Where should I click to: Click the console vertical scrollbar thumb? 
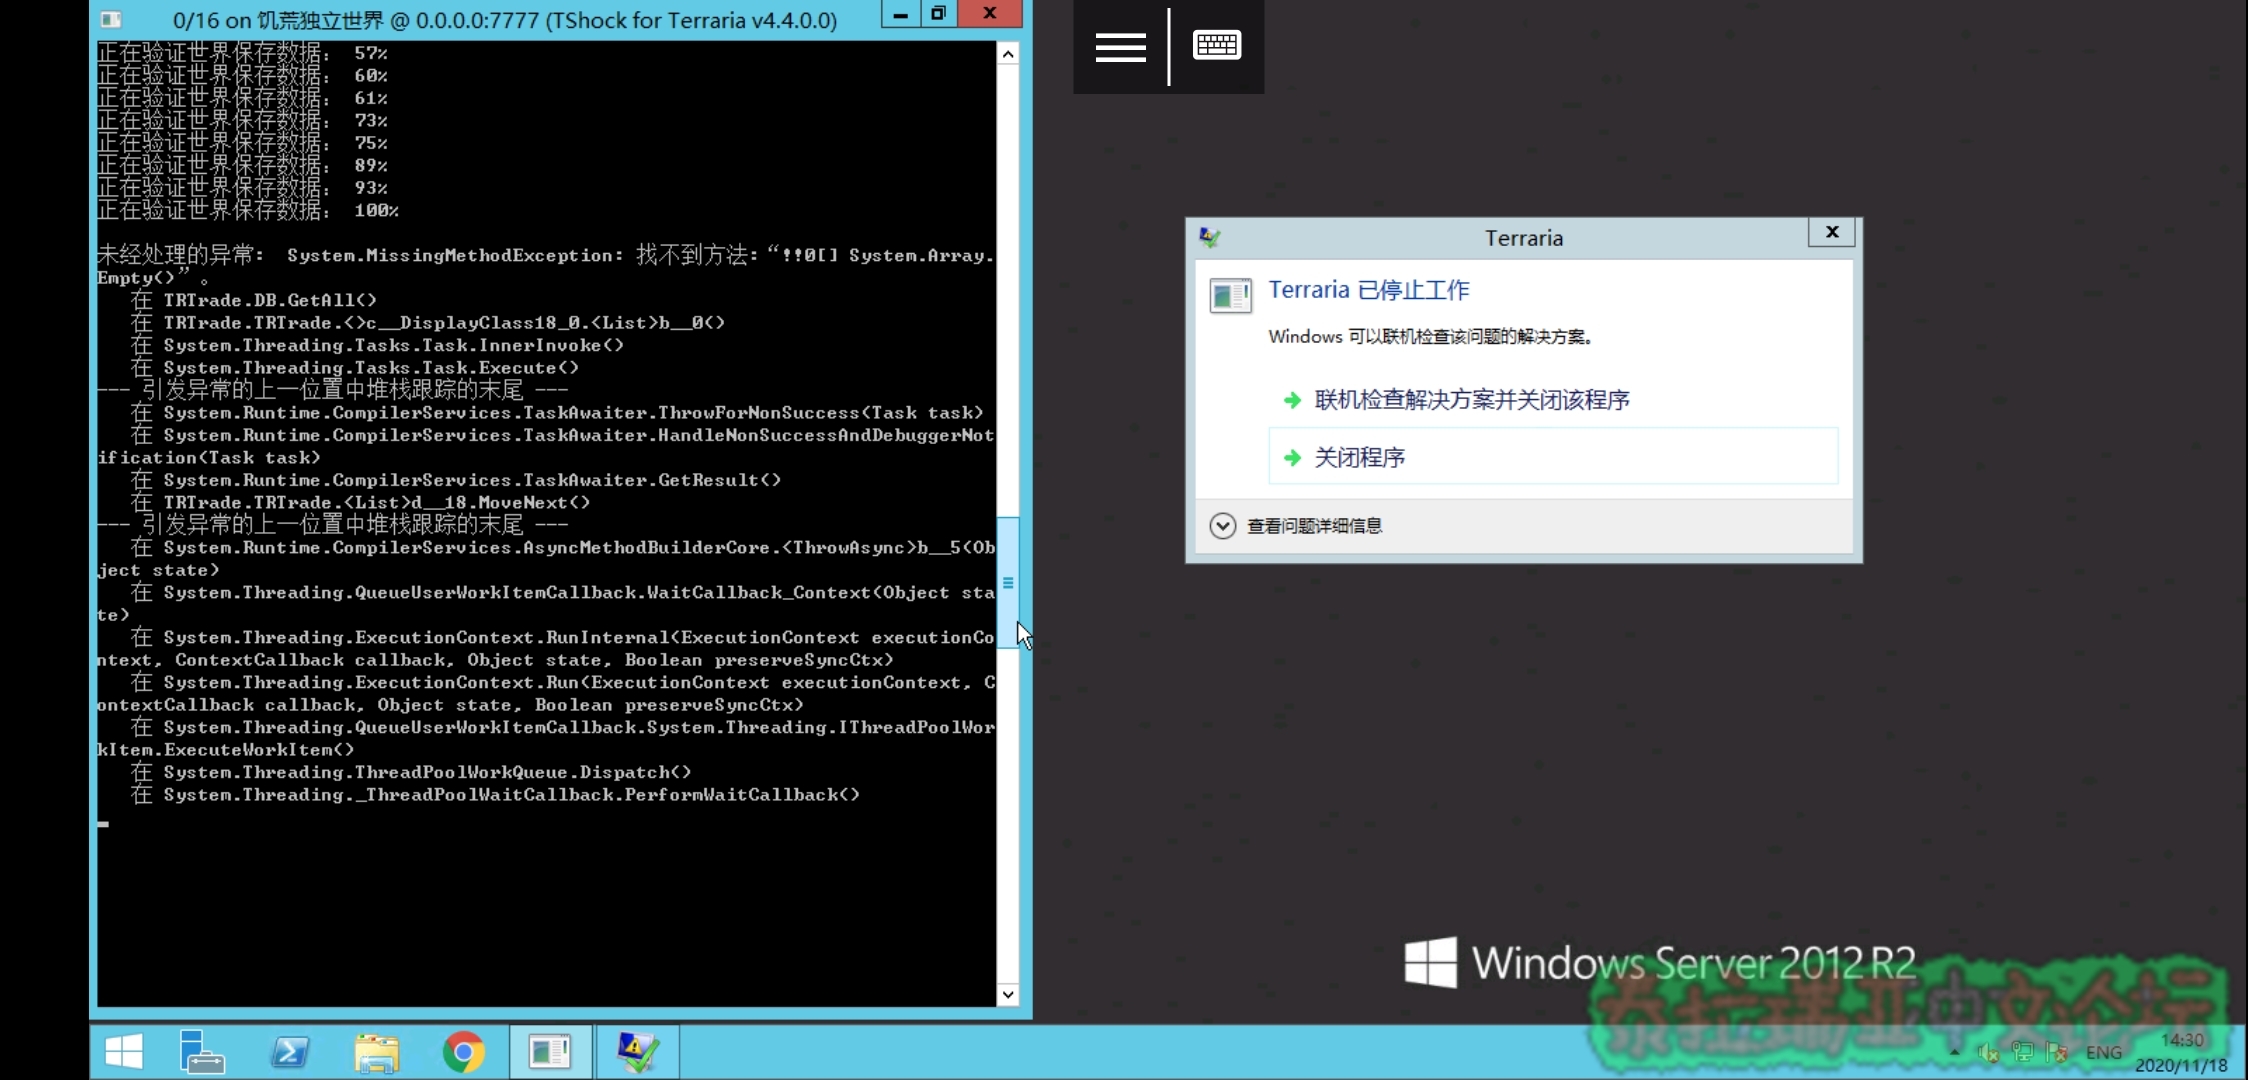click(1008, 582)
